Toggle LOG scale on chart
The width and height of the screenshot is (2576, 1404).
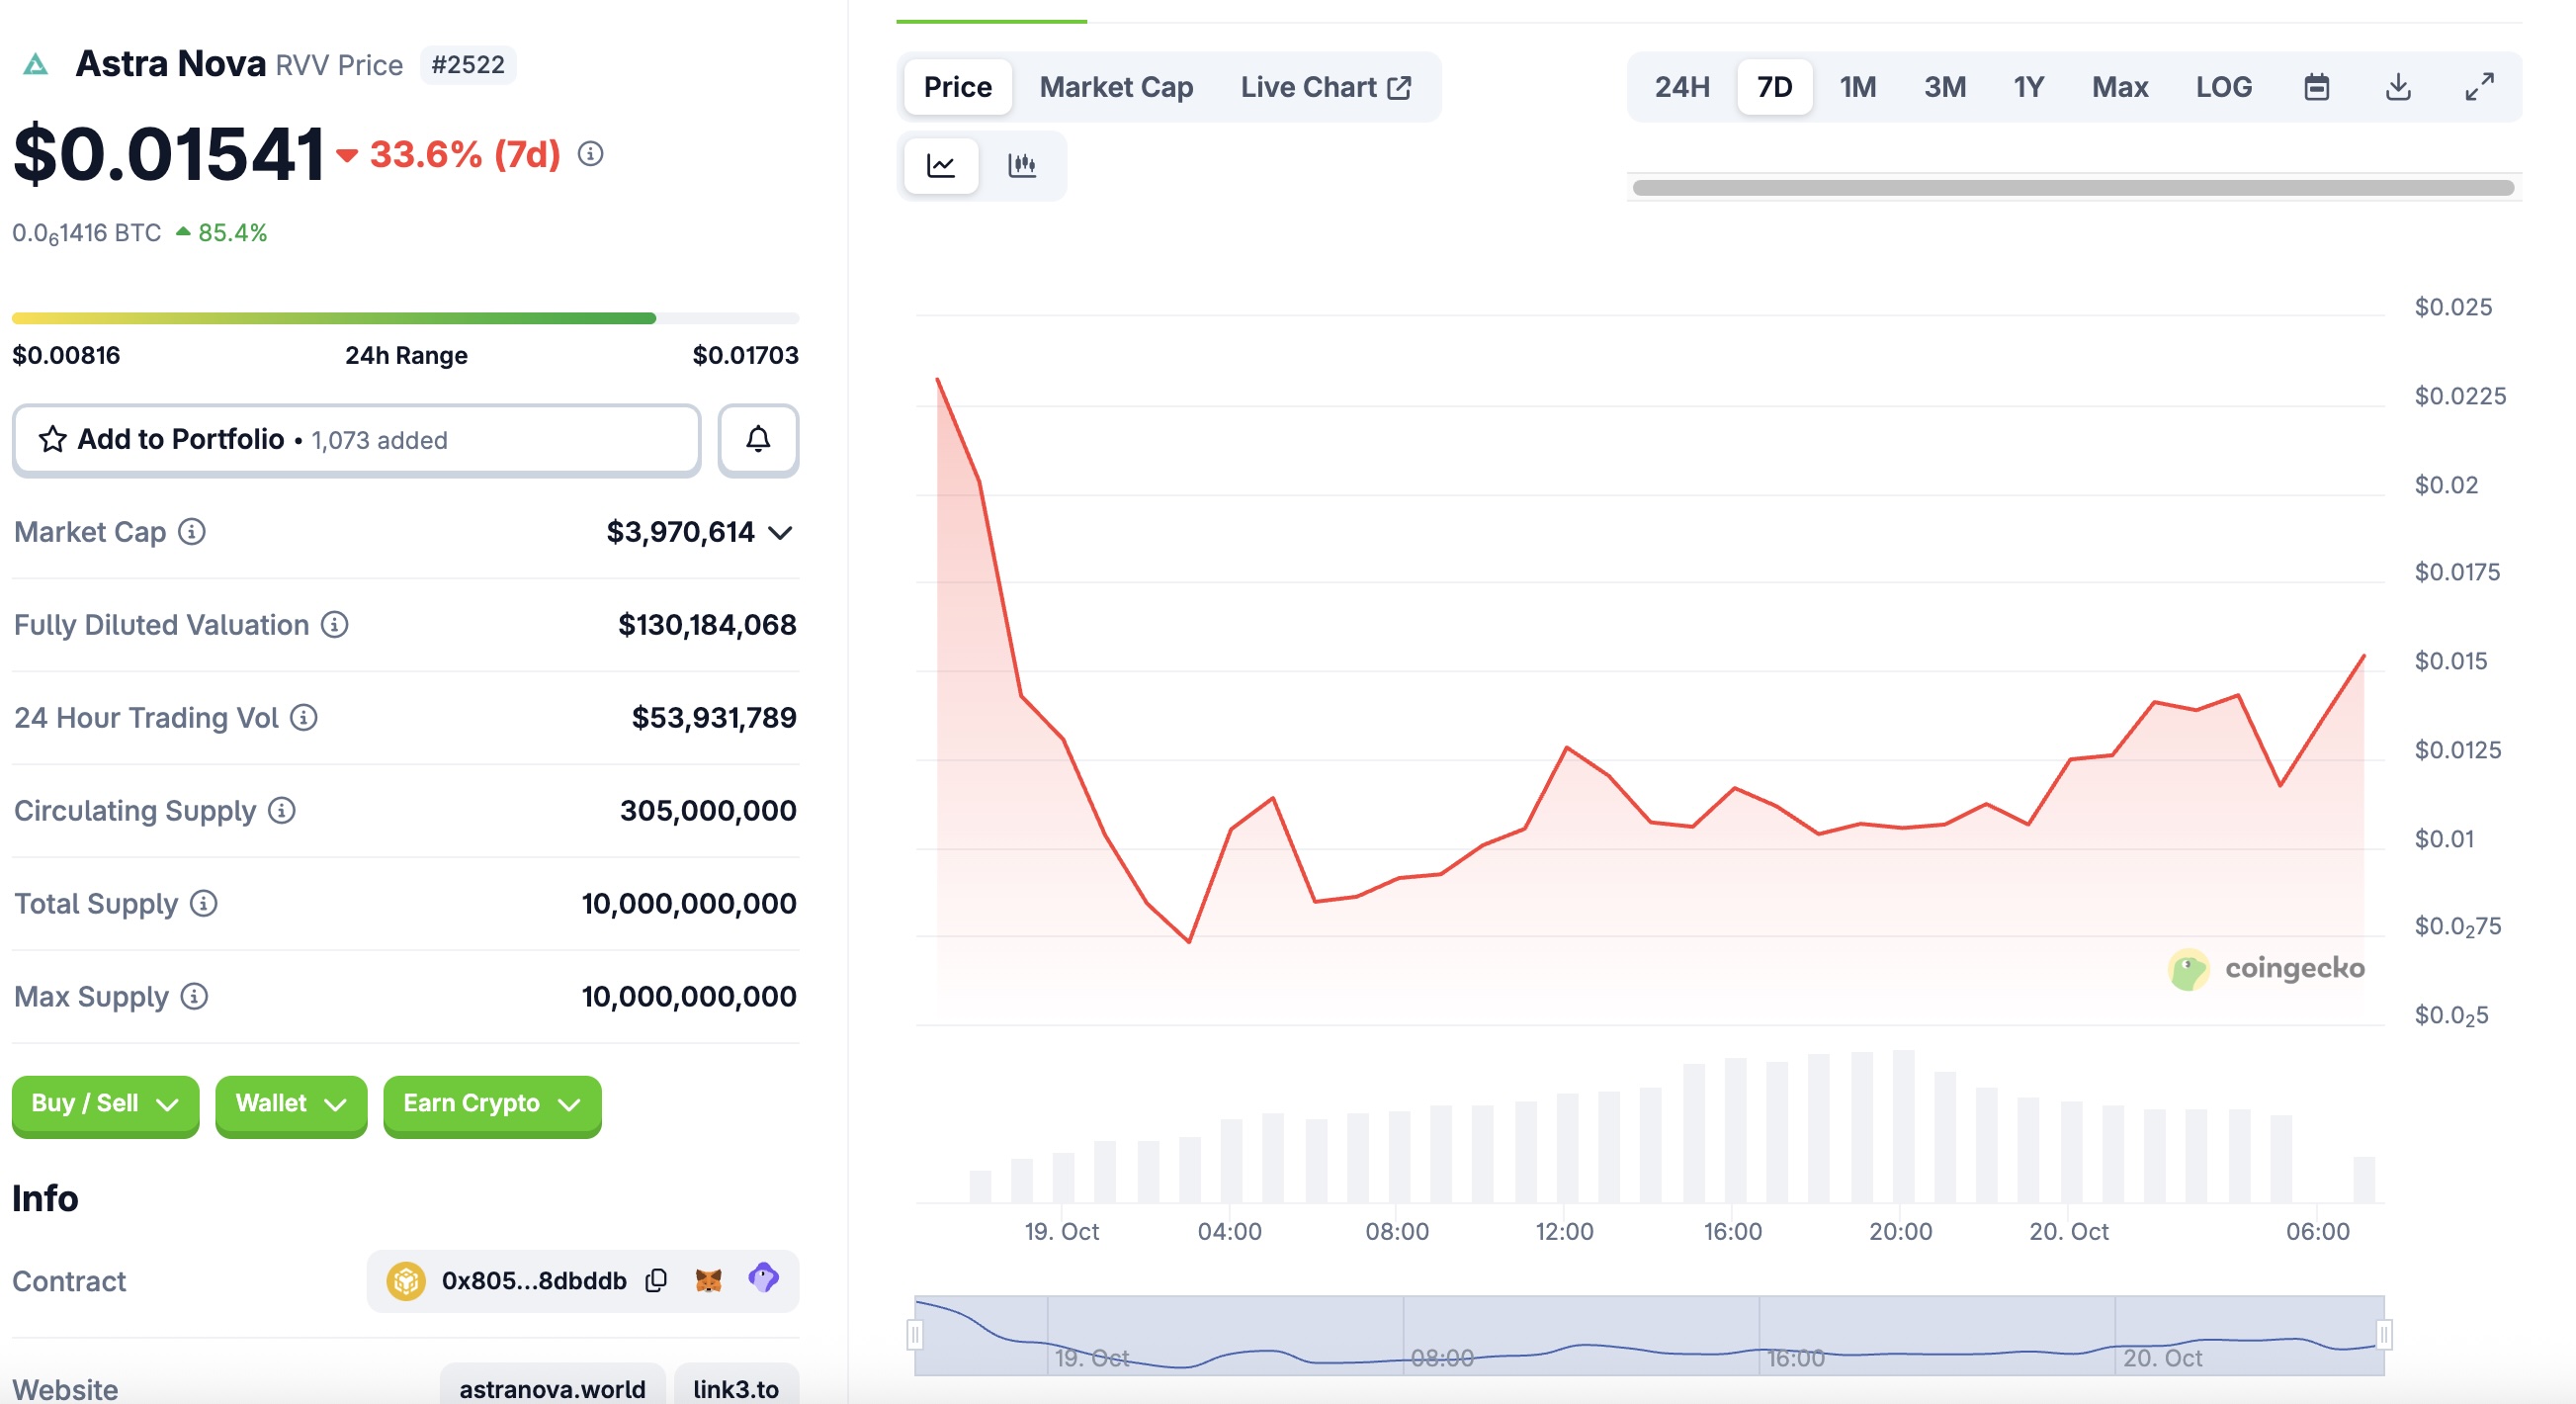pos(2223,87)
